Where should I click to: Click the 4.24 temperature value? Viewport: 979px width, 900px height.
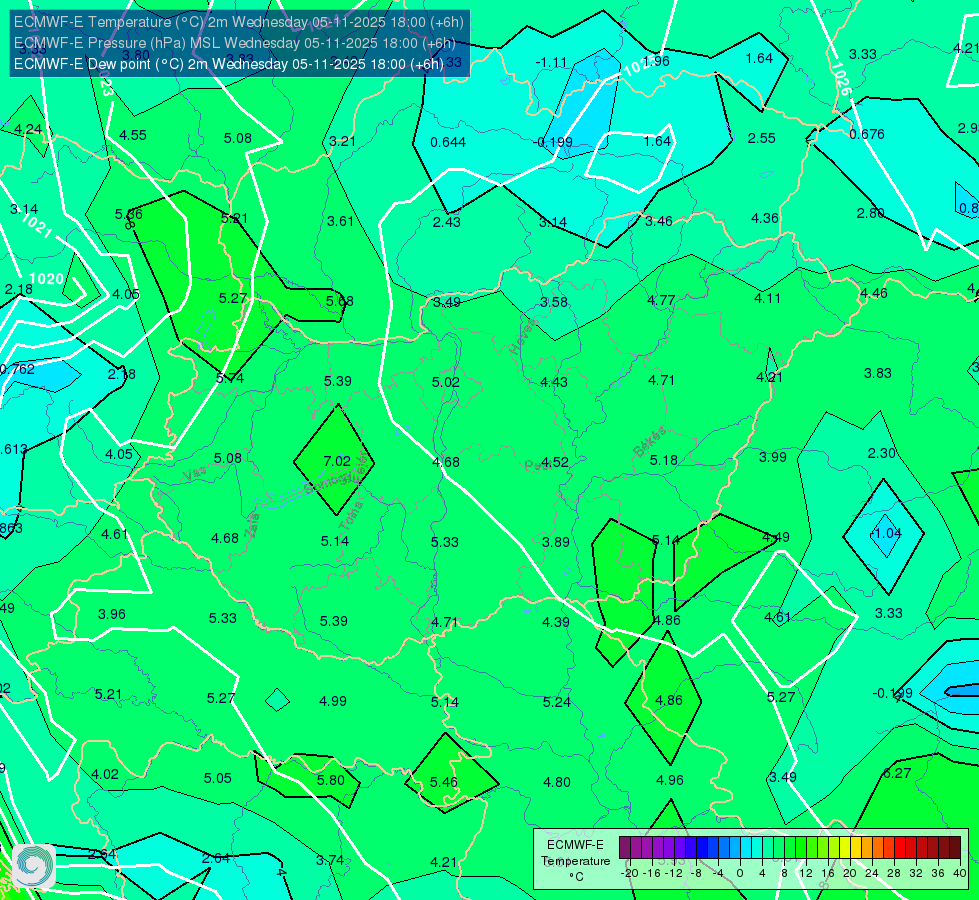(x=27, y=129)
